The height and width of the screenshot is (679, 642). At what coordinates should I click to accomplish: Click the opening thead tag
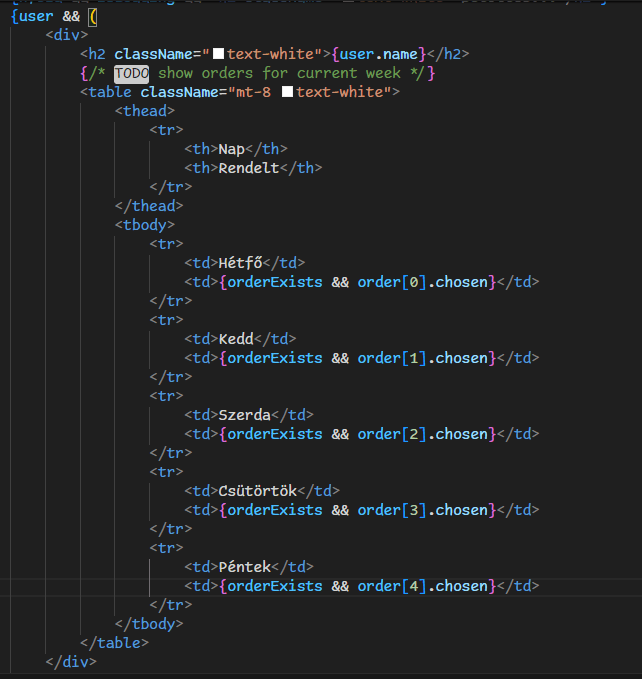tap(145, 111)
